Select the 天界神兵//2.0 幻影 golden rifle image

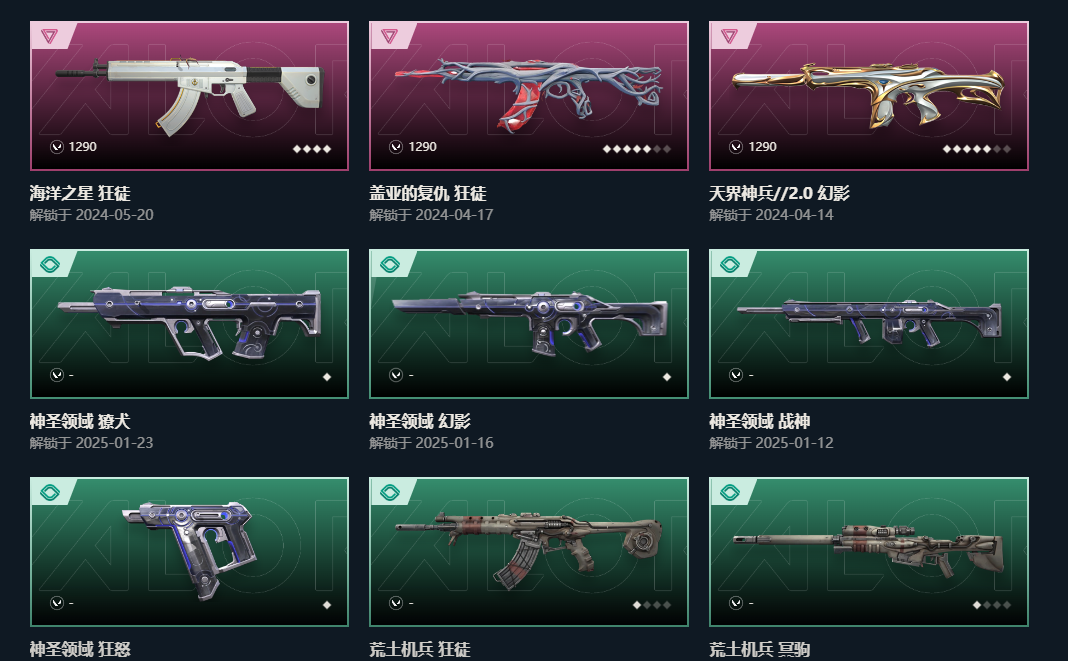(x=868, y=95)
